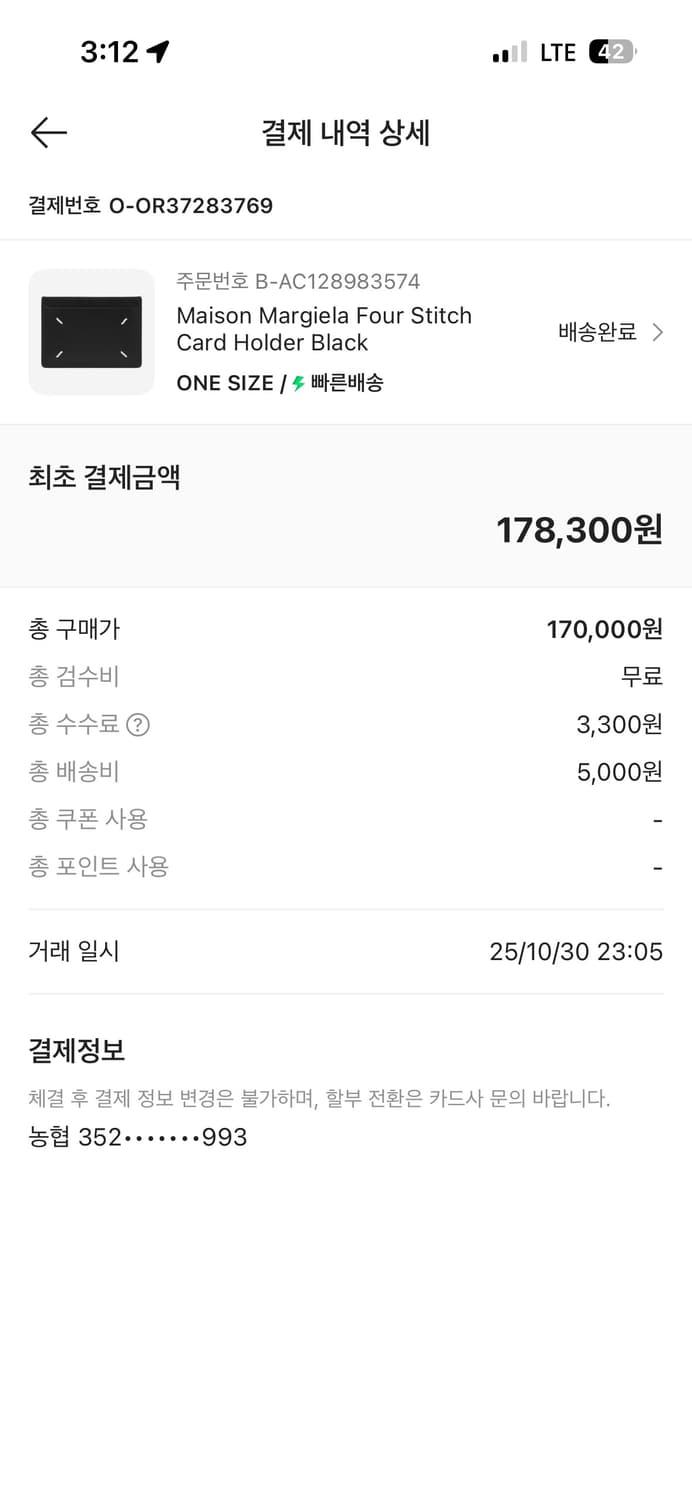Tap the LTE network indicator
The width and height of the screenshot is (692, 1500).
point(556,51)
